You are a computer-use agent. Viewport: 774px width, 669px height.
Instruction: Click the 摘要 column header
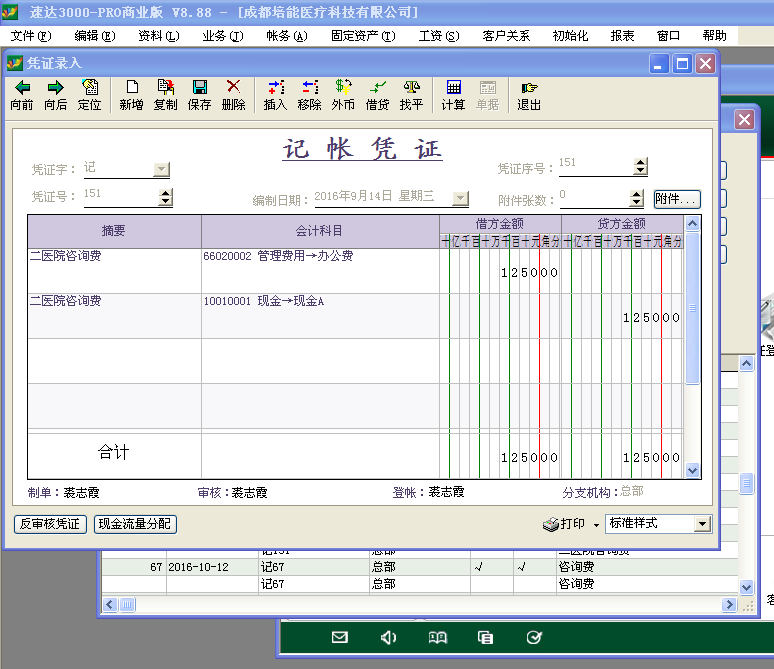coord(114,231)
